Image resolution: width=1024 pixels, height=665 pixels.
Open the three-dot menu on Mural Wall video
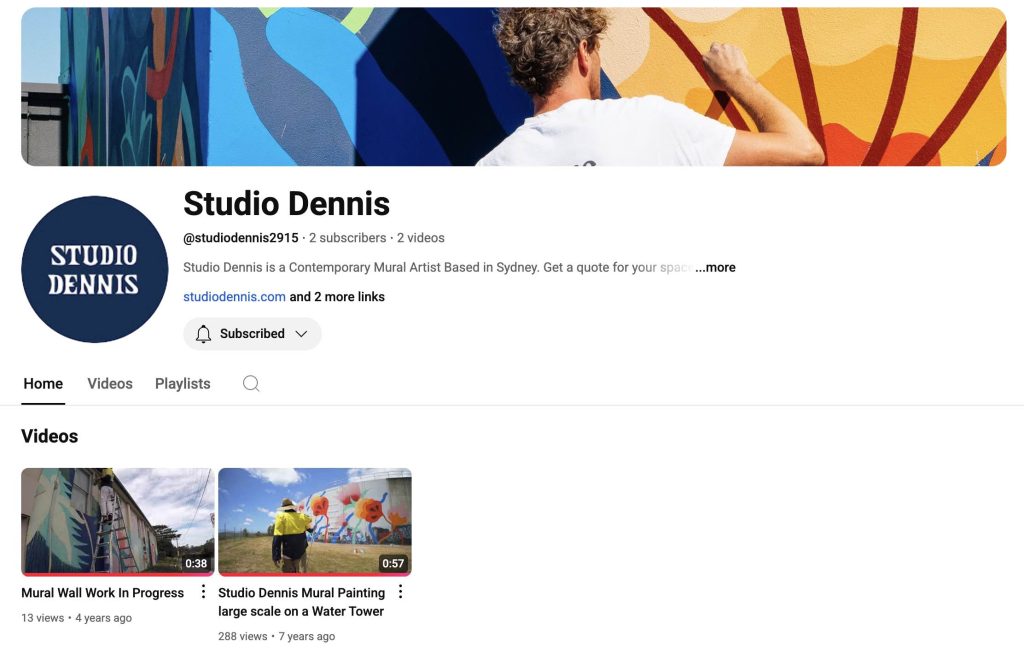[x=203, y=591]
